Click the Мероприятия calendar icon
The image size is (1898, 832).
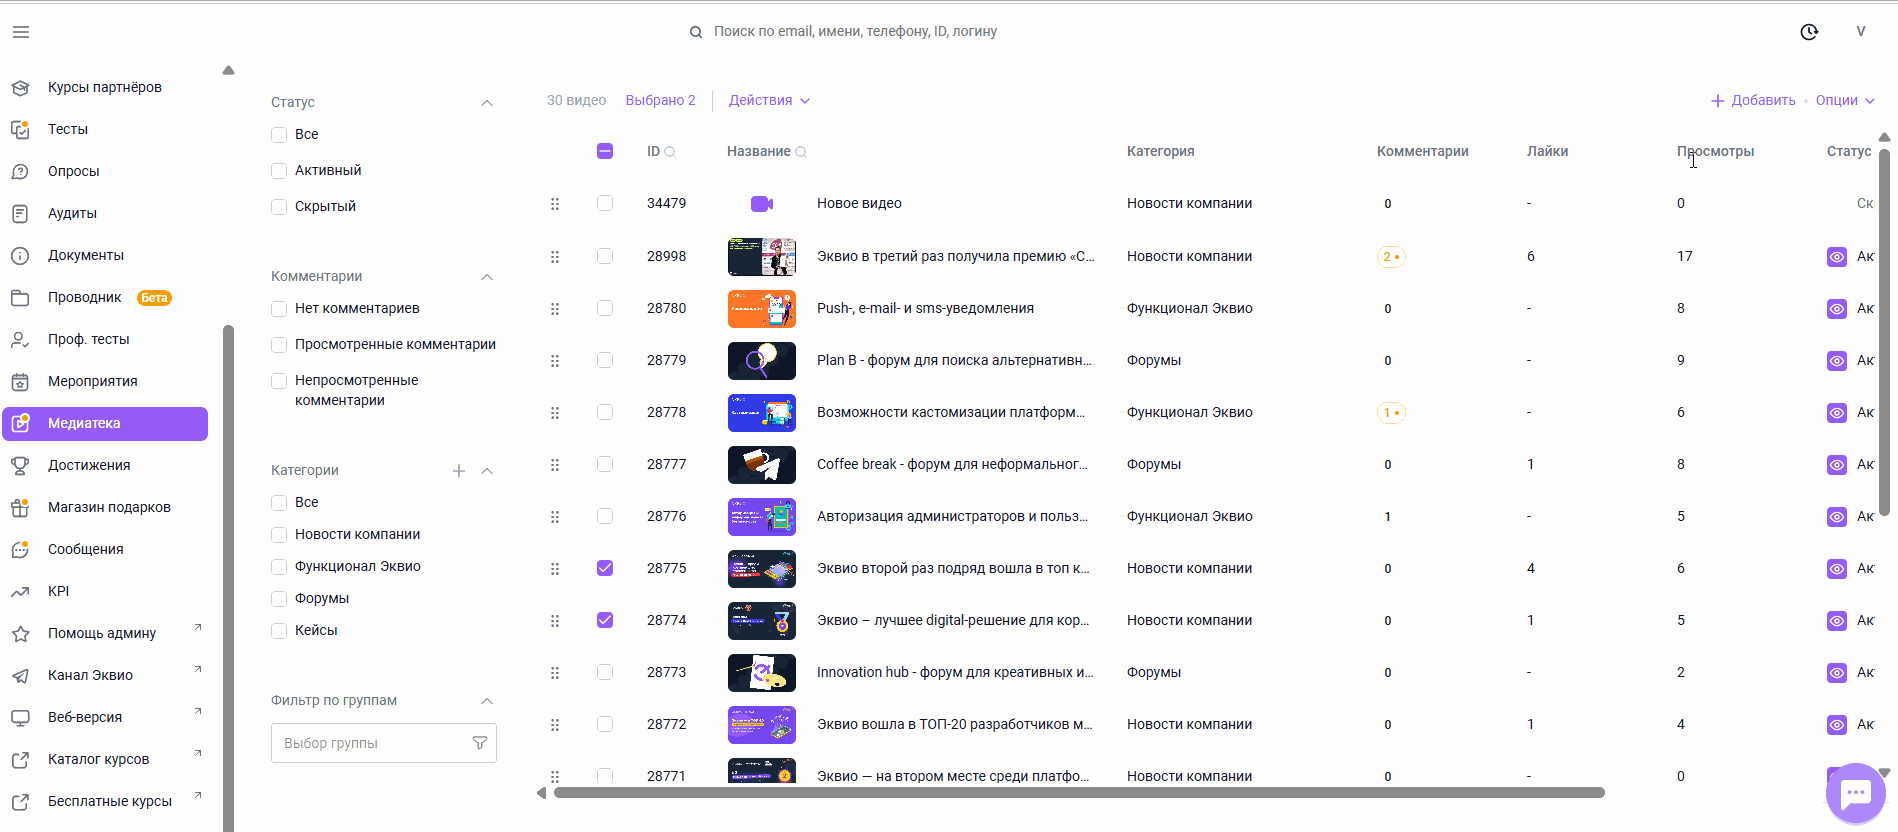point(20,382)
